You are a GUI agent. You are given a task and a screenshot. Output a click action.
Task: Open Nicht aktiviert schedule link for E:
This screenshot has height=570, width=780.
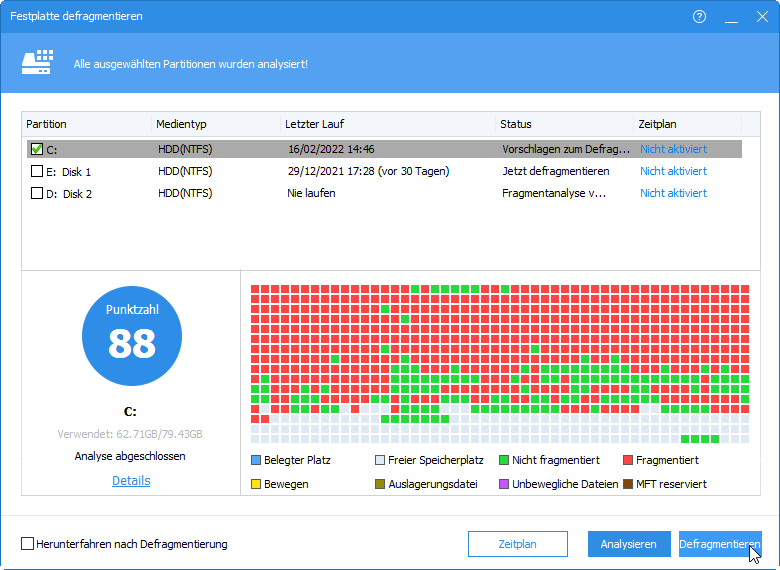click(x=673, y=171)
